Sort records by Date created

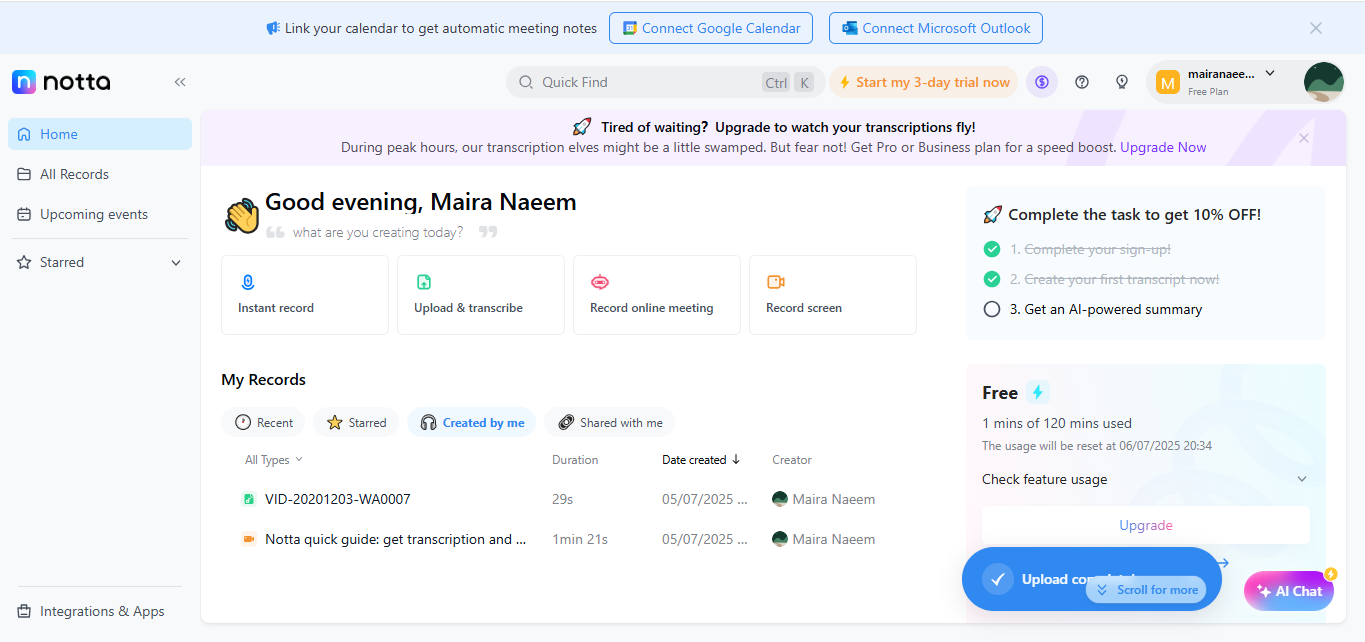tap(701, 460)
